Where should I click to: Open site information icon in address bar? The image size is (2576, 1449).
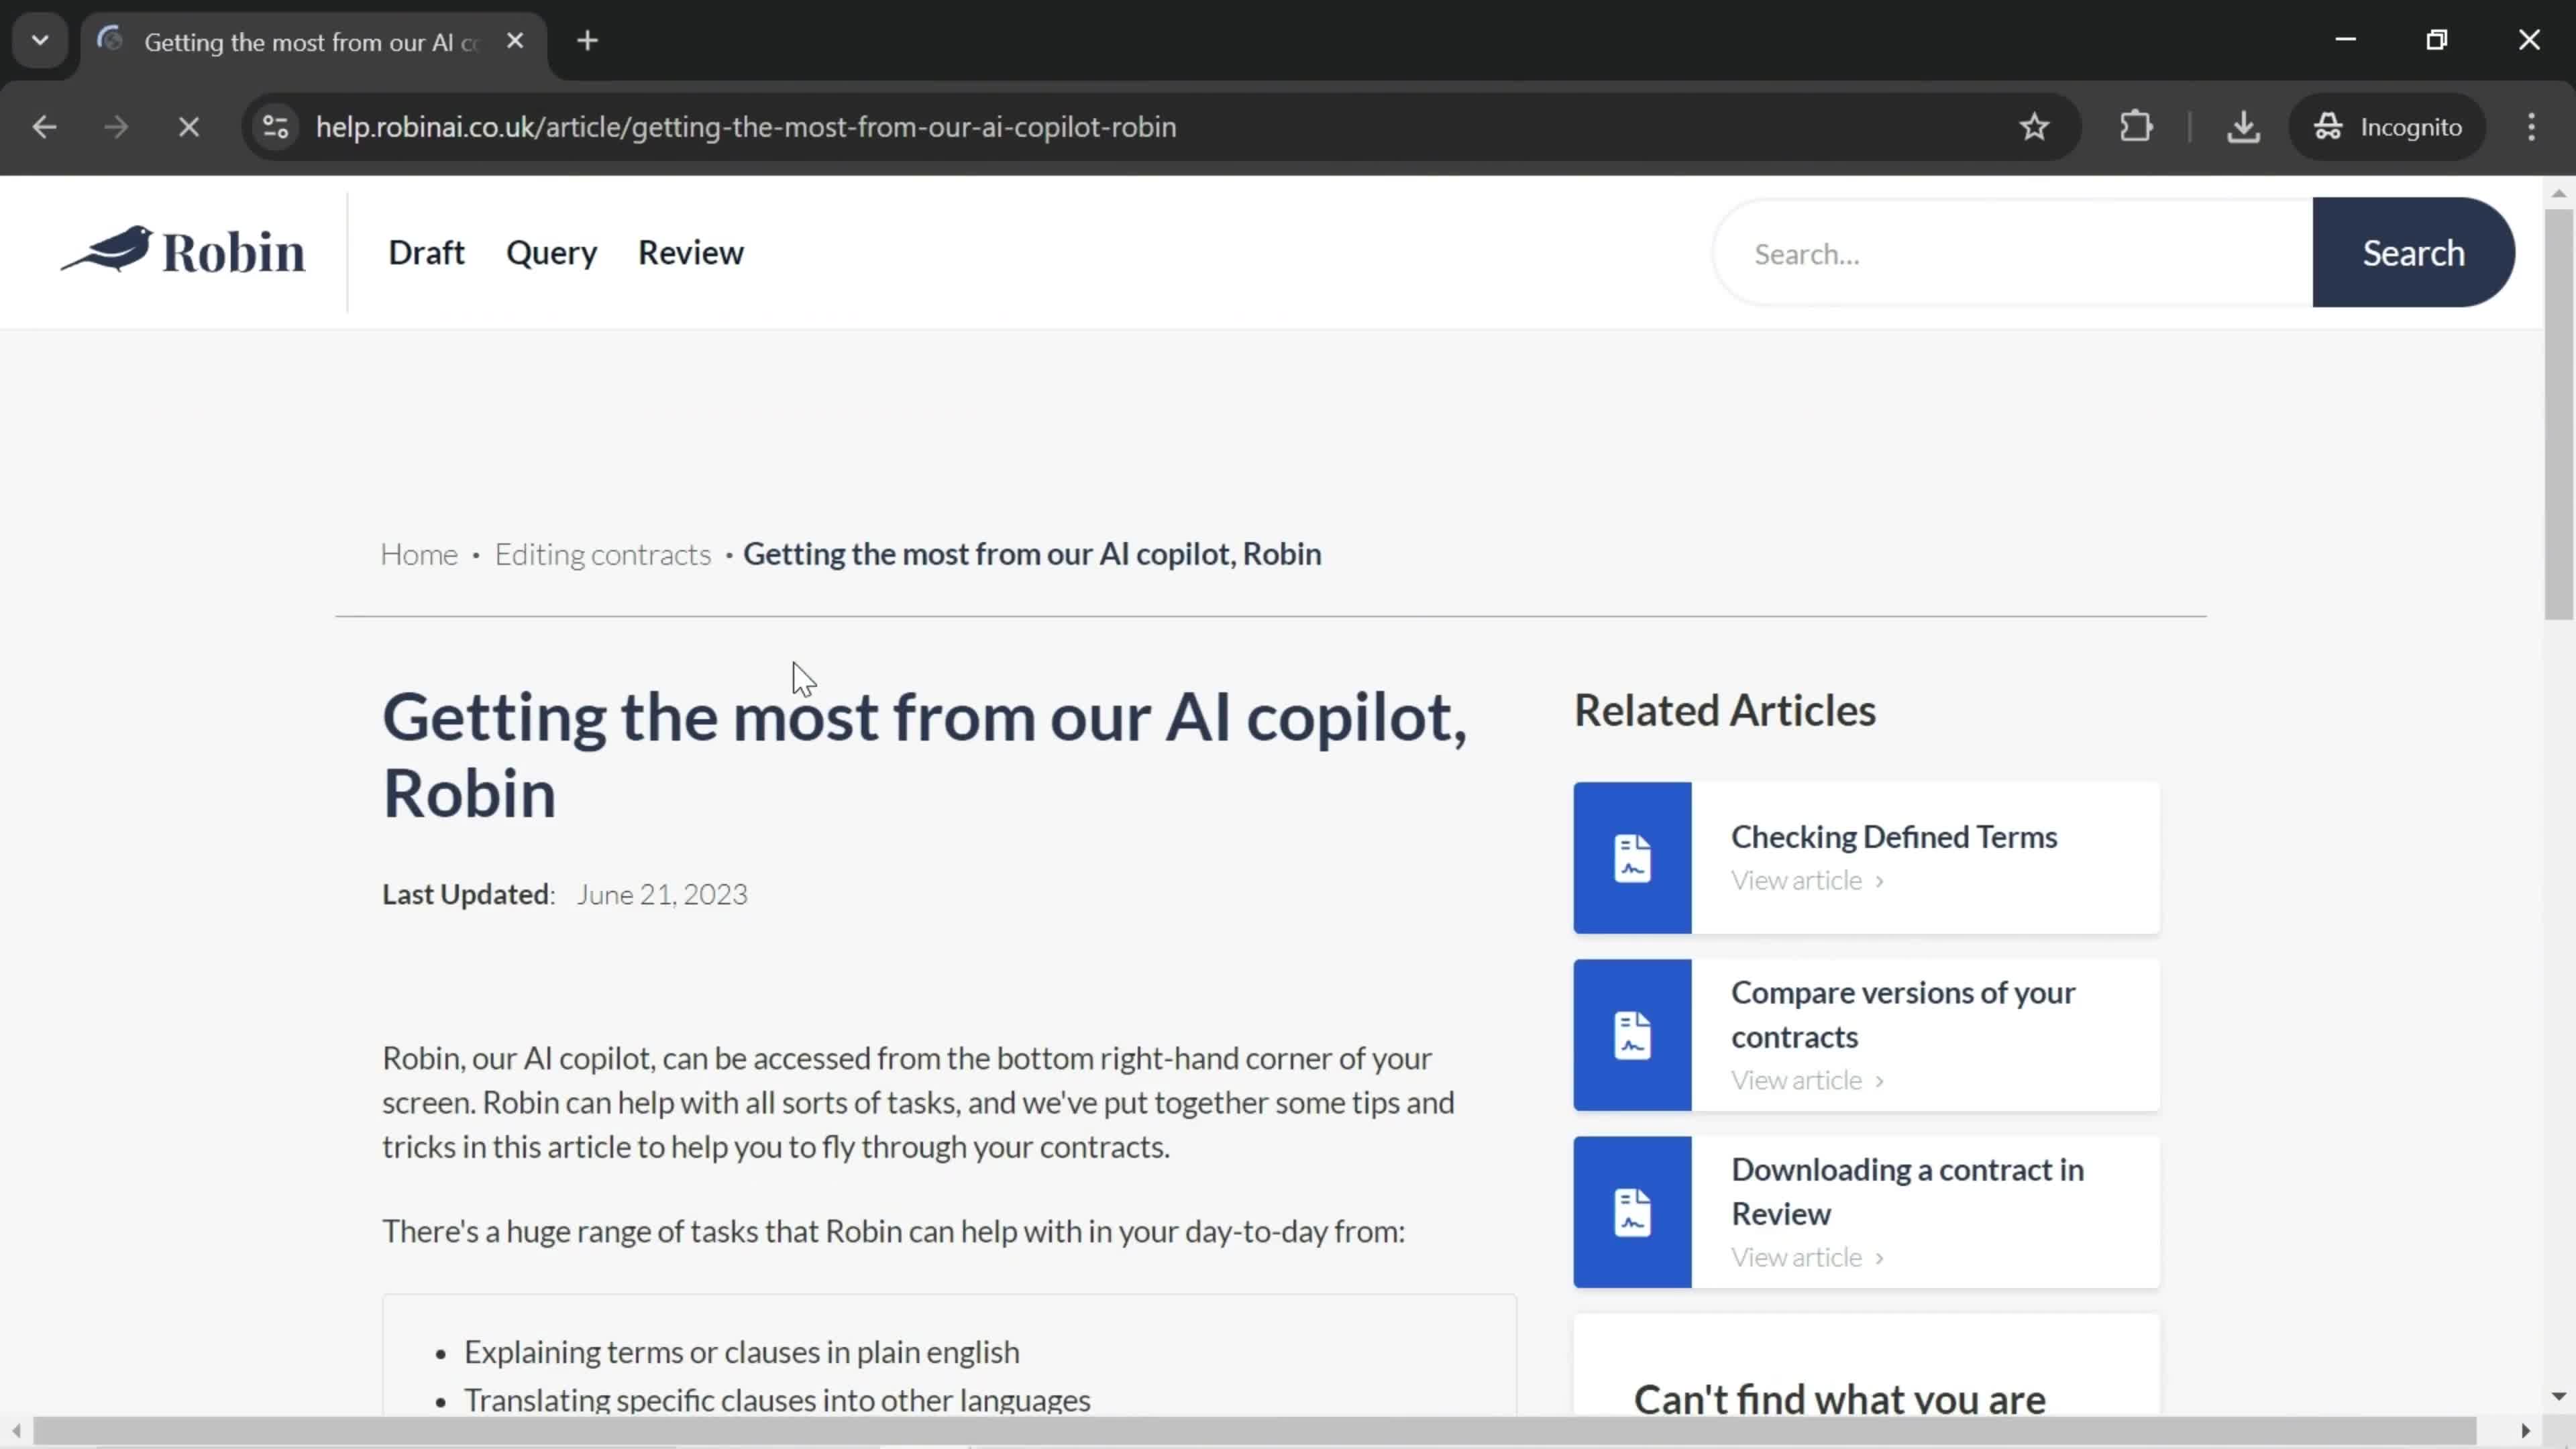click(276, 127)
